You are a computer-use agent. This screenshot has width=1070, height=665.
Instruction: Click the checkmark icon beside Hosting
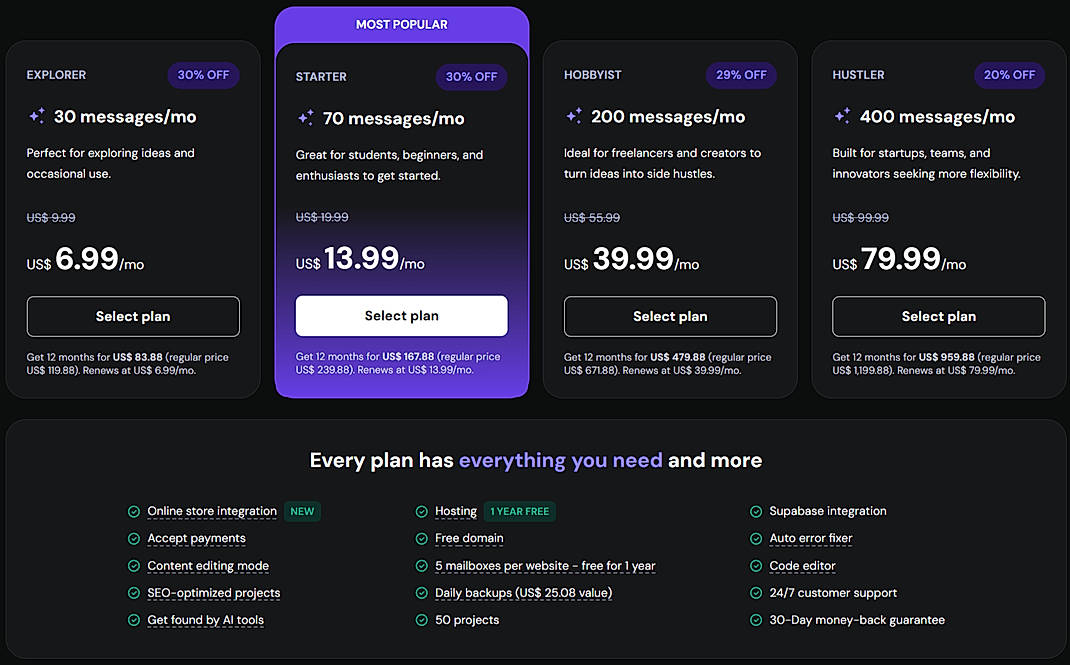pyautogui.click(x=421, y=511)
